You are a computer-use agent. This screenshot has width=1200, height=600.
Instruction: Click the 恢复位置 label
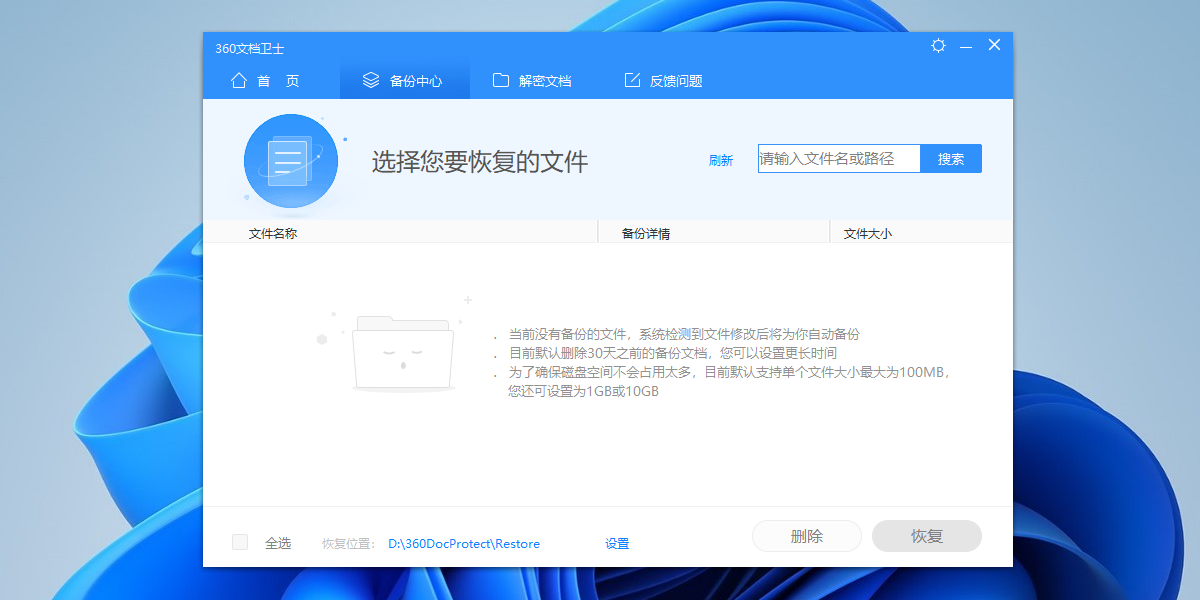[x=350, y=543]
